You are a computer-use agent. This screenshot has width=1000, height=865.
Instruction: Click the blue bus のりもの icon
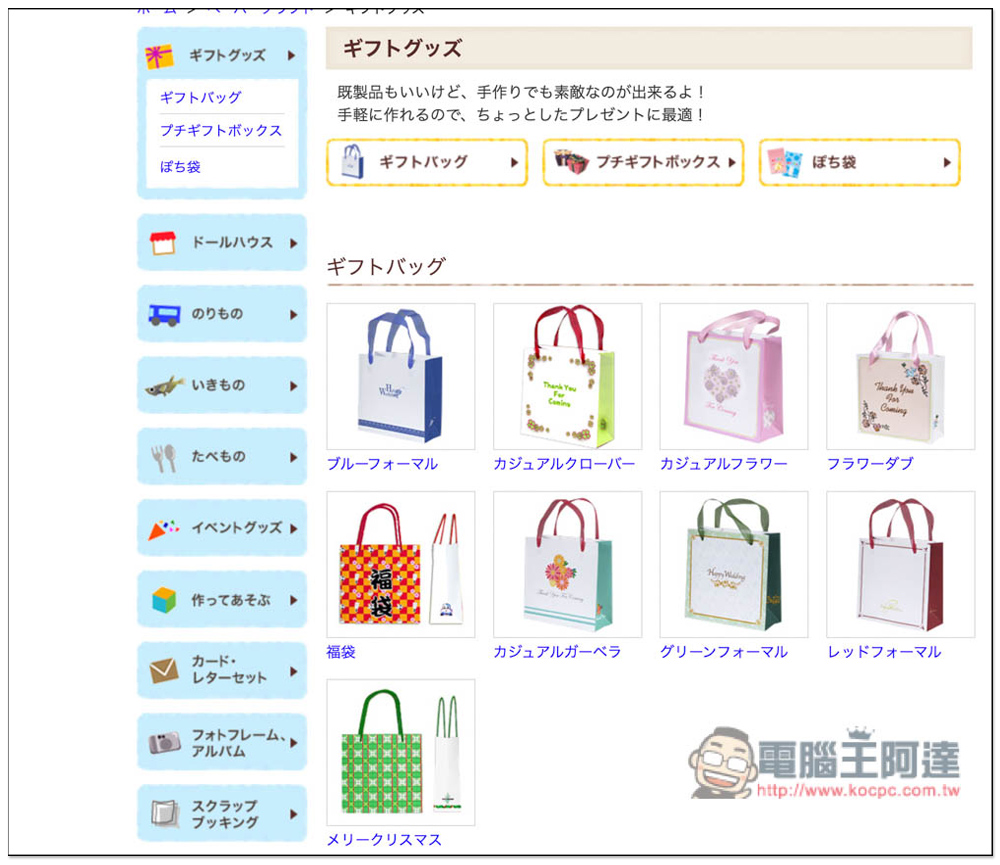165,314
